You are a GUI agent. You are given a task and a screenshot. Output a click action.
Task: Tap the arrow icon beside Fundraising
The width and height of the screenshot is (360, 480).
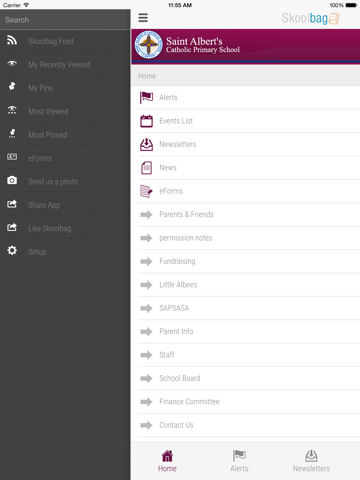146,261
